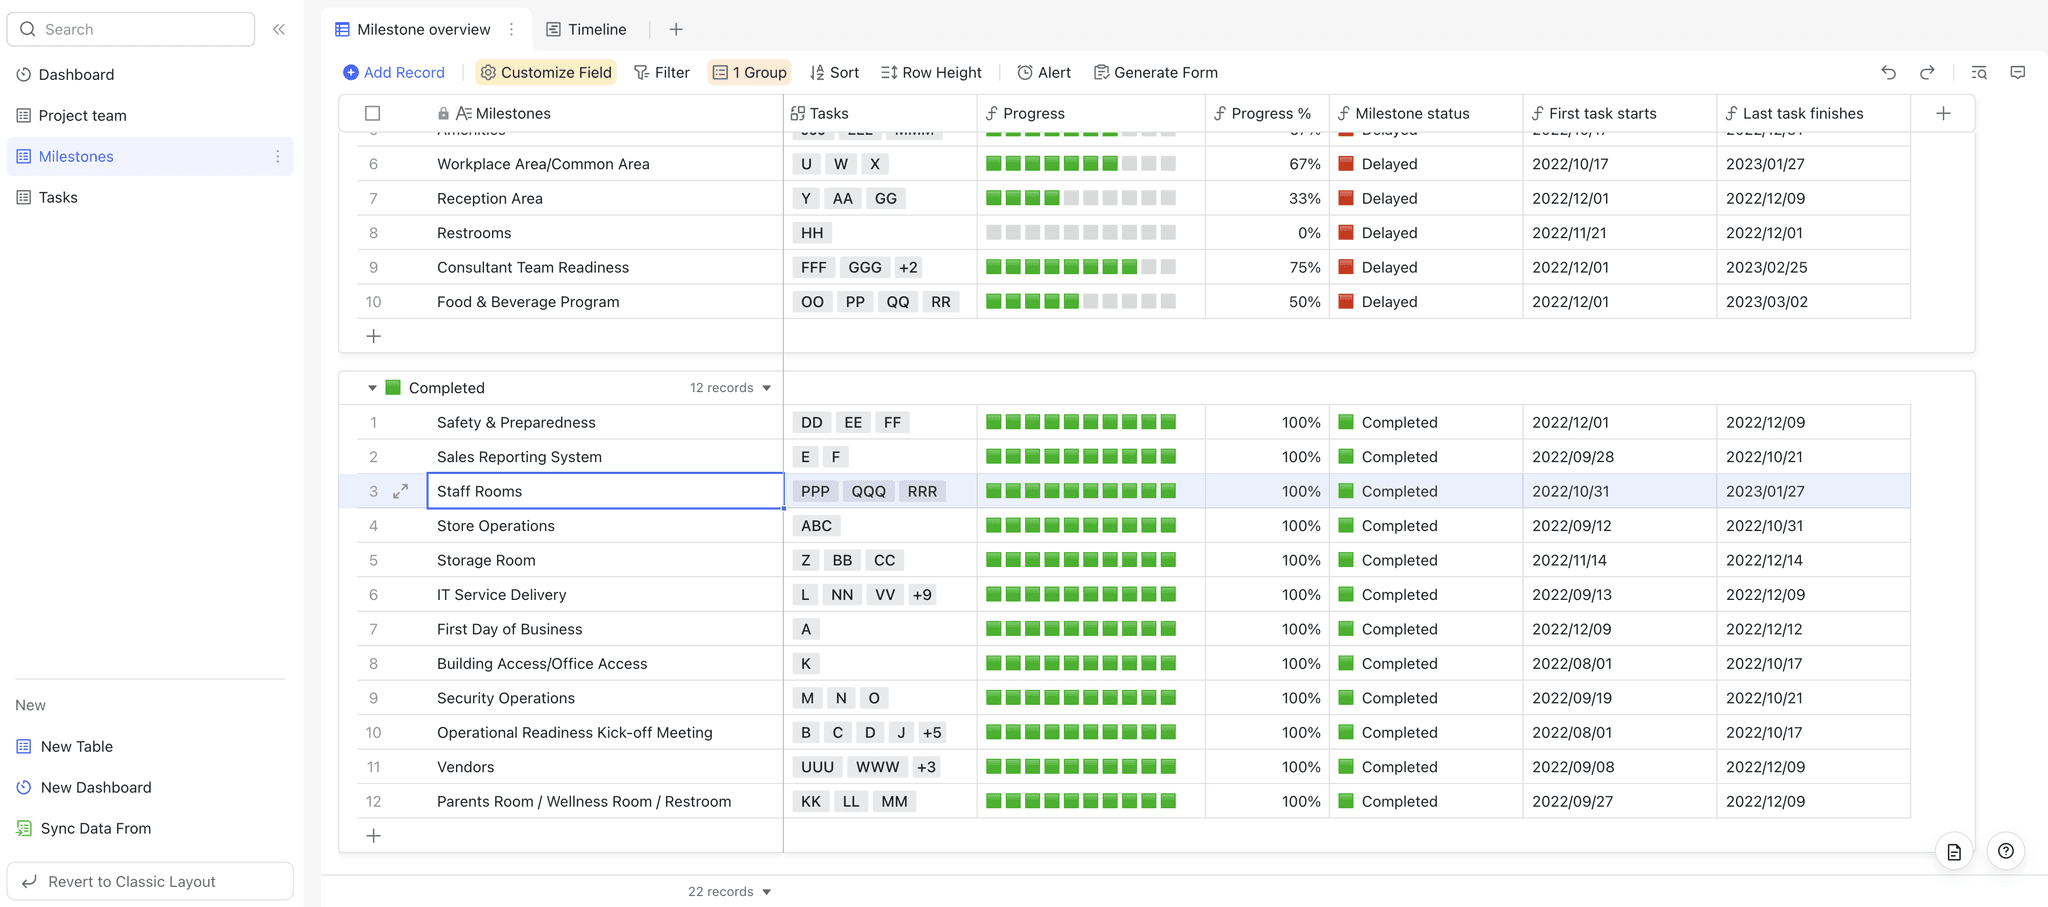Click the Add Record button
Viewport: 2048px width, 907px height.
tap(394, 72)
